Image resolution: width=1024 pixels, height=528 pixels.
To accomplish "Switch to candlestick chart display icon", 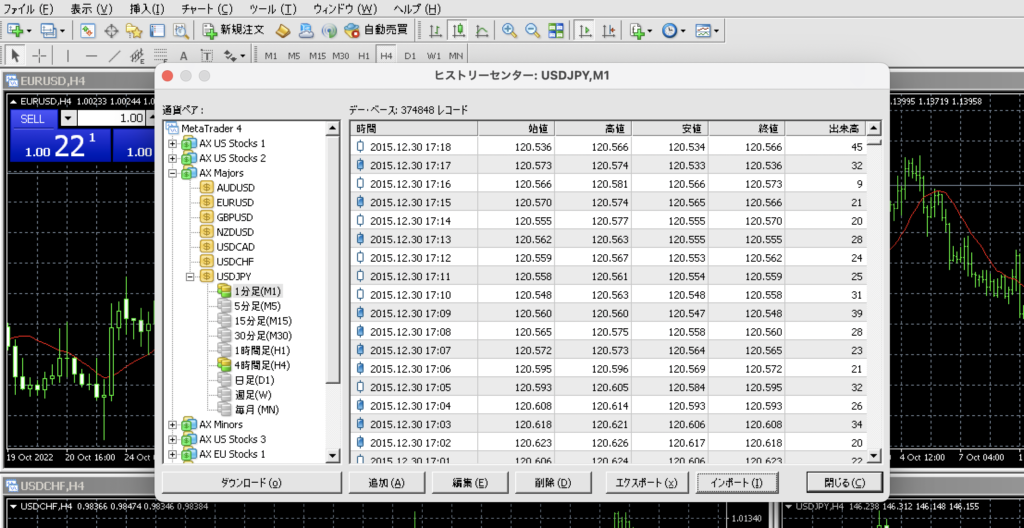I will (x=460, y=30).
